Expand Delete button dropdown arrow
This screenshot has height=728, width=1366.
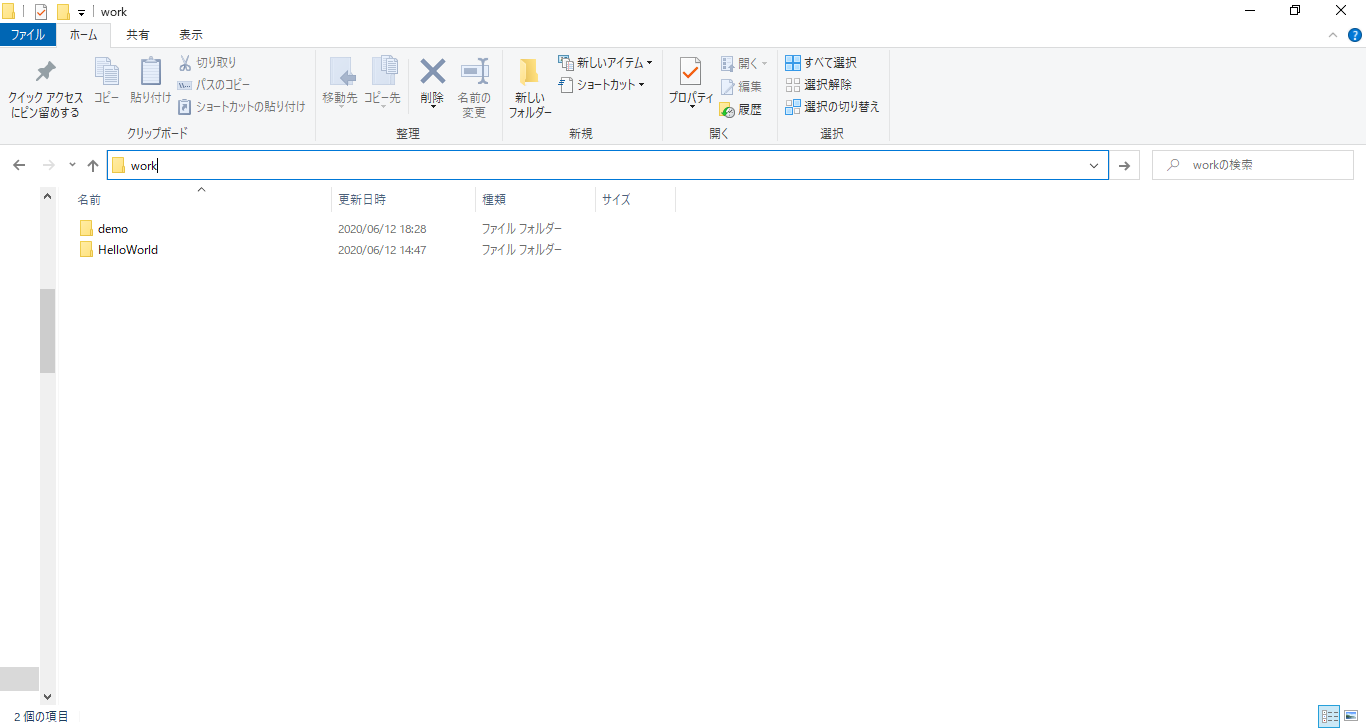click(432, 106)
